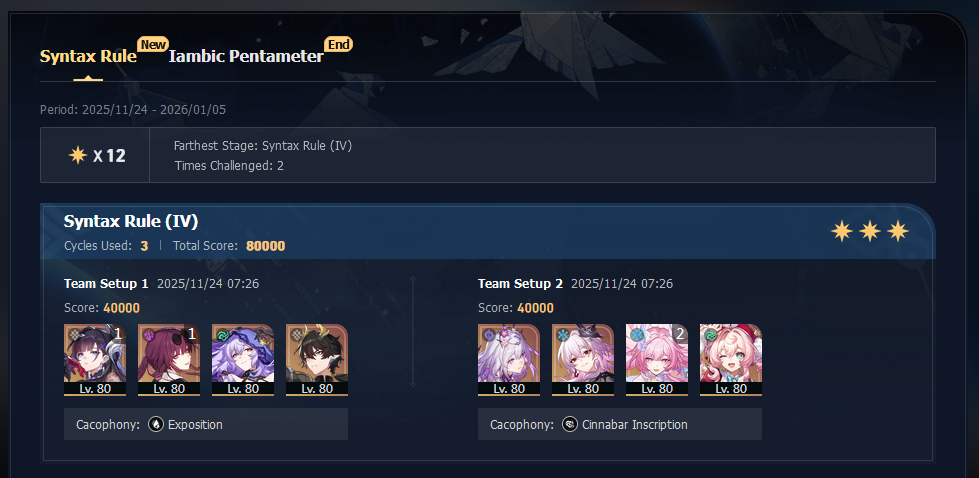Click the New badge on Syntax Rule
Screen dimensions: 979x478
[x=153, y=44]
